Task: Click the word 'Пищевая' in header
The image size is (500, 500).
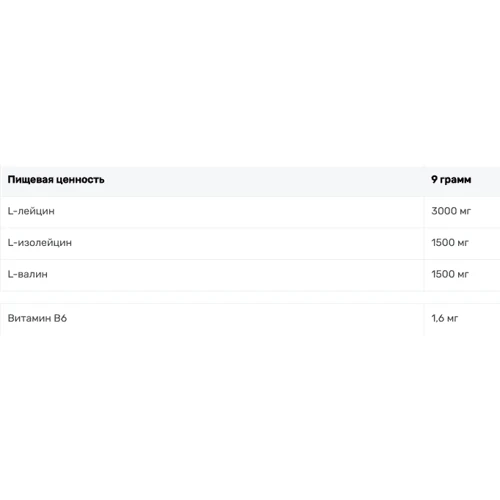Action: coord(31,180)
